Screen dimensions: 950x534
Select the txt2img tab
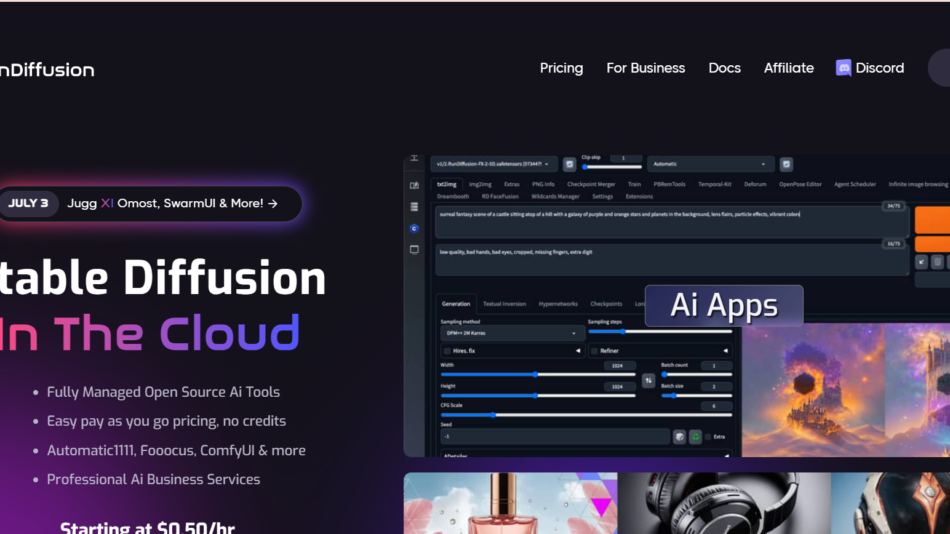[x=447, y=184]
